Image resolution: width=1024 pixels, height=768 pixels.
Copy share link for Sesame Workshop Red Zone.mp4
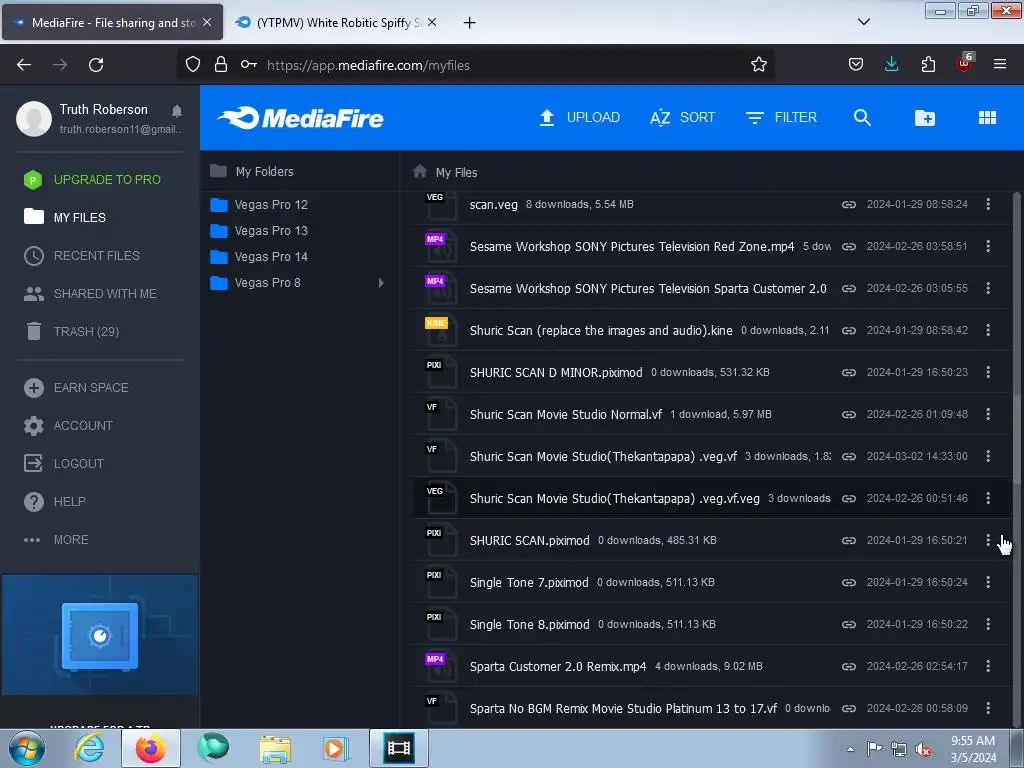pyautogui.click(x=848, y=246)
